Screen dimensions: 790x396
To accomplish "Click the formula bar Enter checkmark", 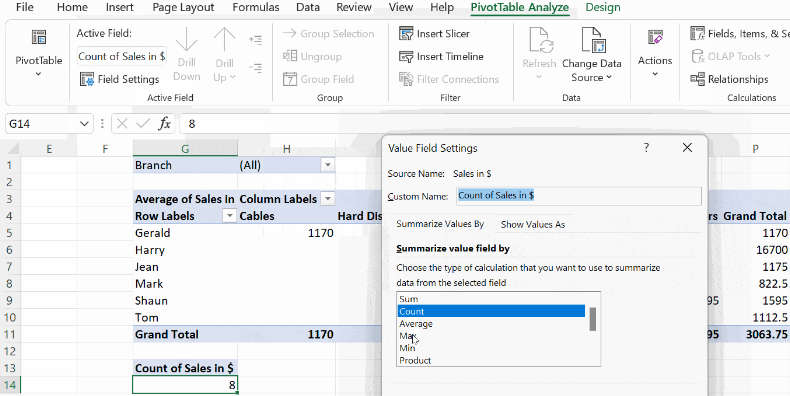I will [x=143, y=123].
